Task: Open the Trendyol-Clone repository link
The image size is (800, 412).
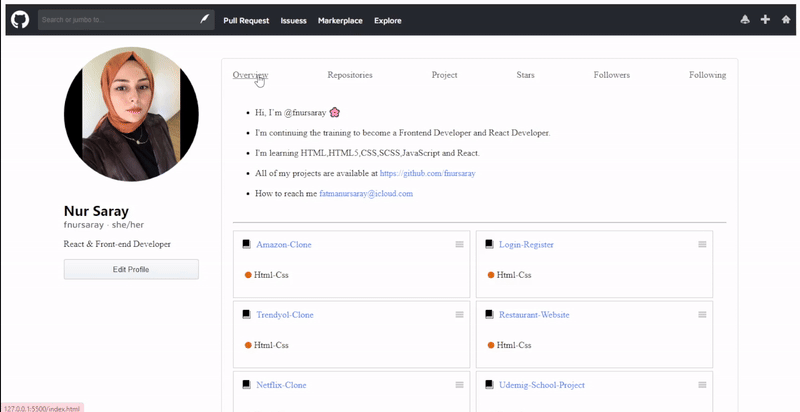Action: coord(285,315)
